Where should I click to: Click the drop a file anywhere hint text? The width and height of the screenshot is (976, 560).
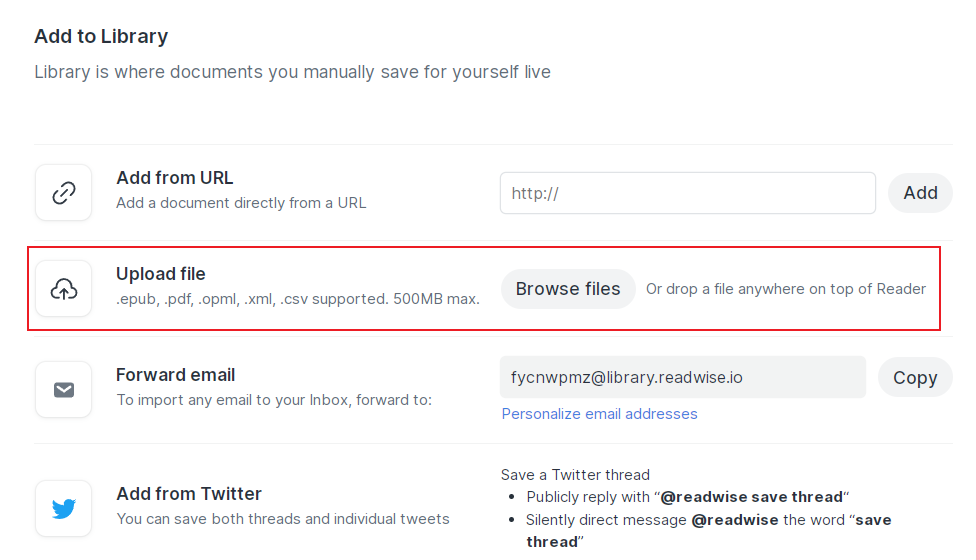(786, 289)
